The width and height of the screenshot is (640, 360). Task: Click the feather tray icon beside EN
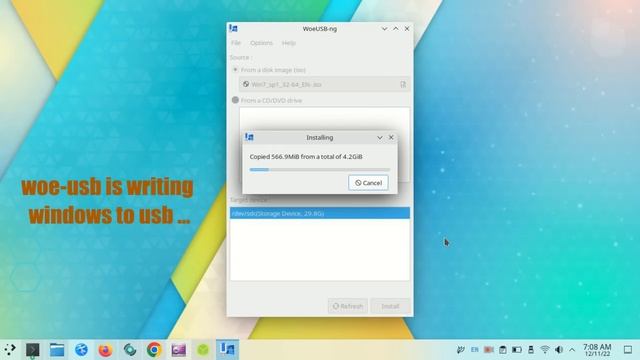point(460,350)
